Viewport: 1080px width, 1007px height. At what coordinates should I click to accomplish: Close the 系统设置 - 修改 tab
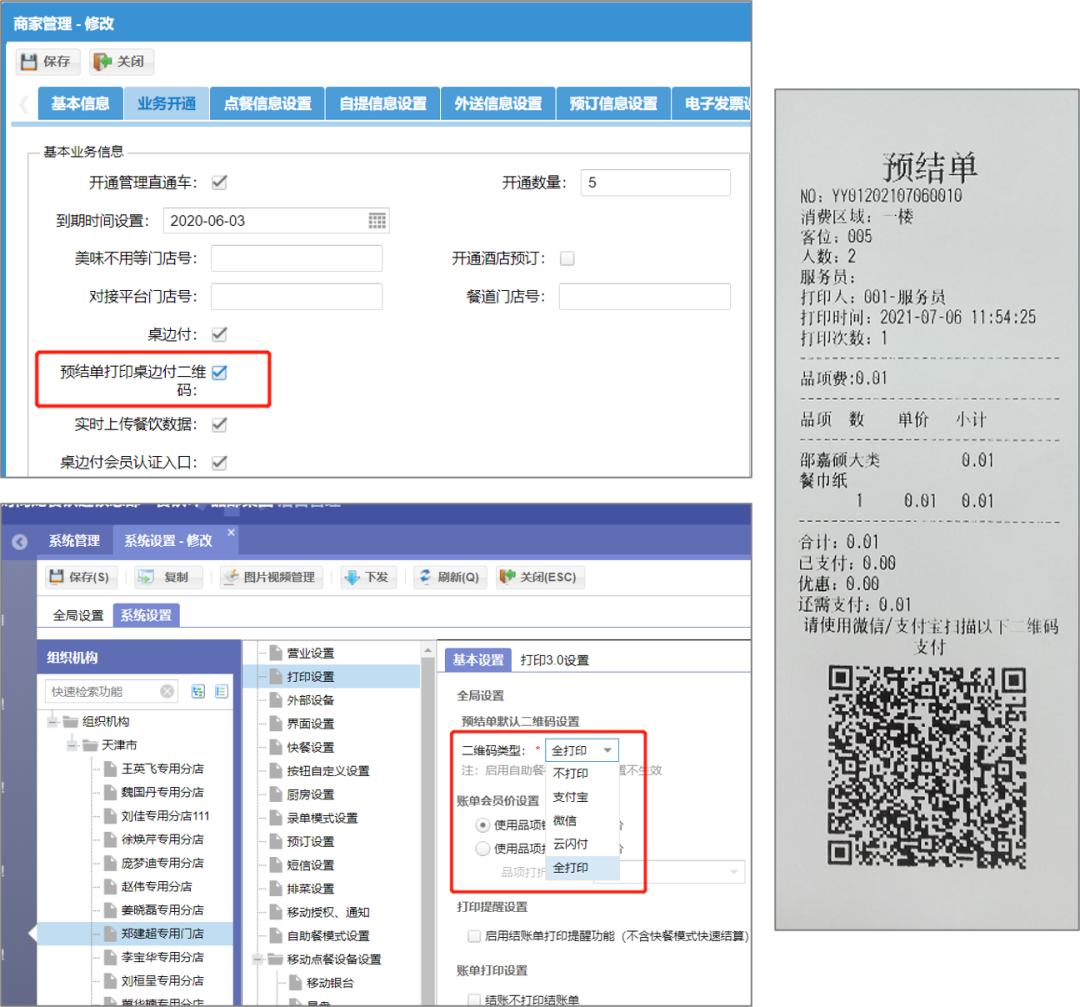[231, 532]
